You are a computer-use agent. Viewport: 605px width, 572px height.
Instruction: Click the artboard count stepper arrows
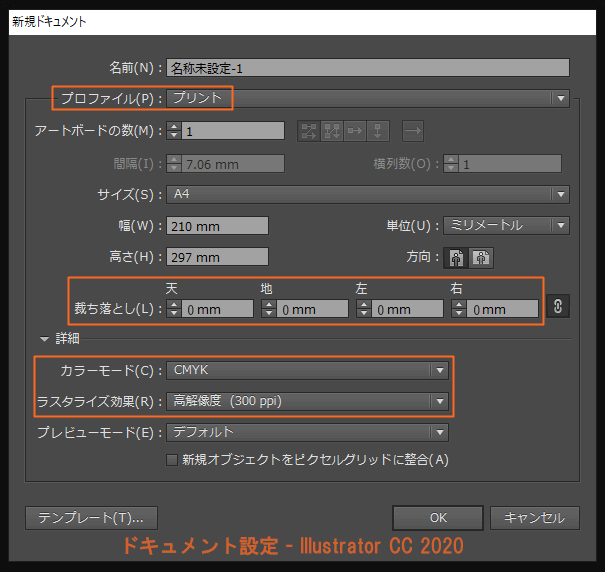click(173, 131)
